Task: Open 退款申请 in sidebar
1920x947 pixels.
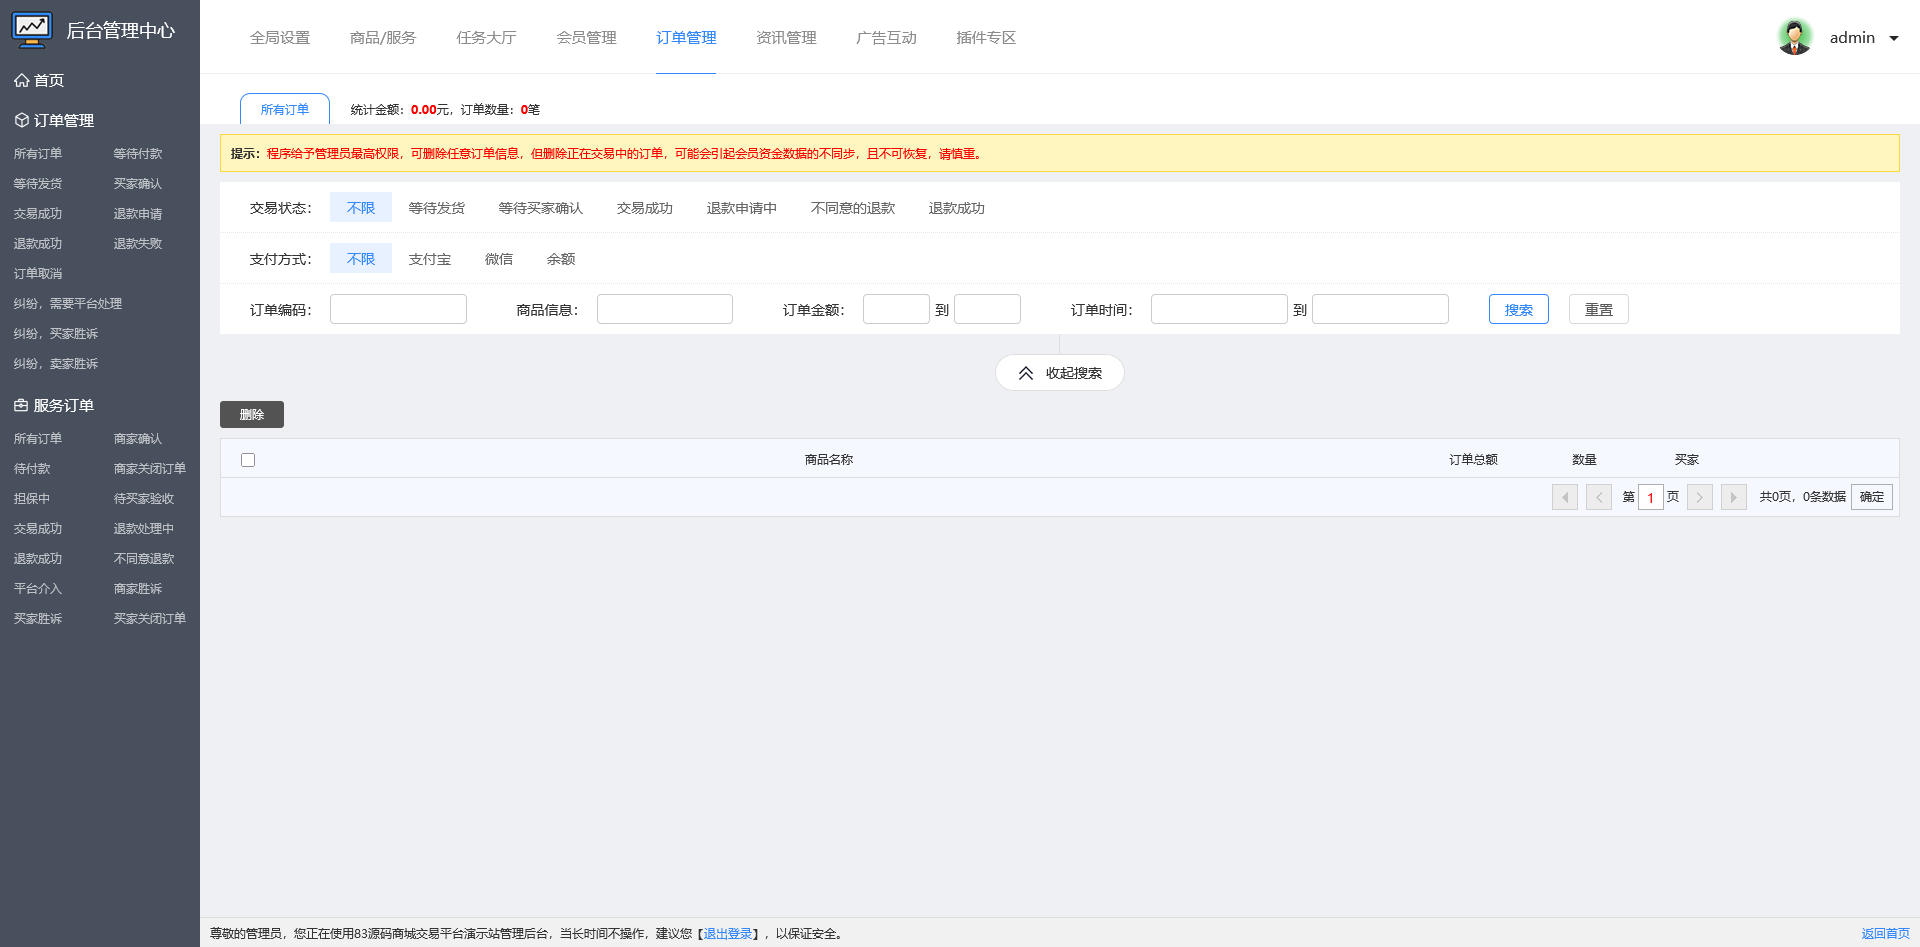Action: coord(138,214)
